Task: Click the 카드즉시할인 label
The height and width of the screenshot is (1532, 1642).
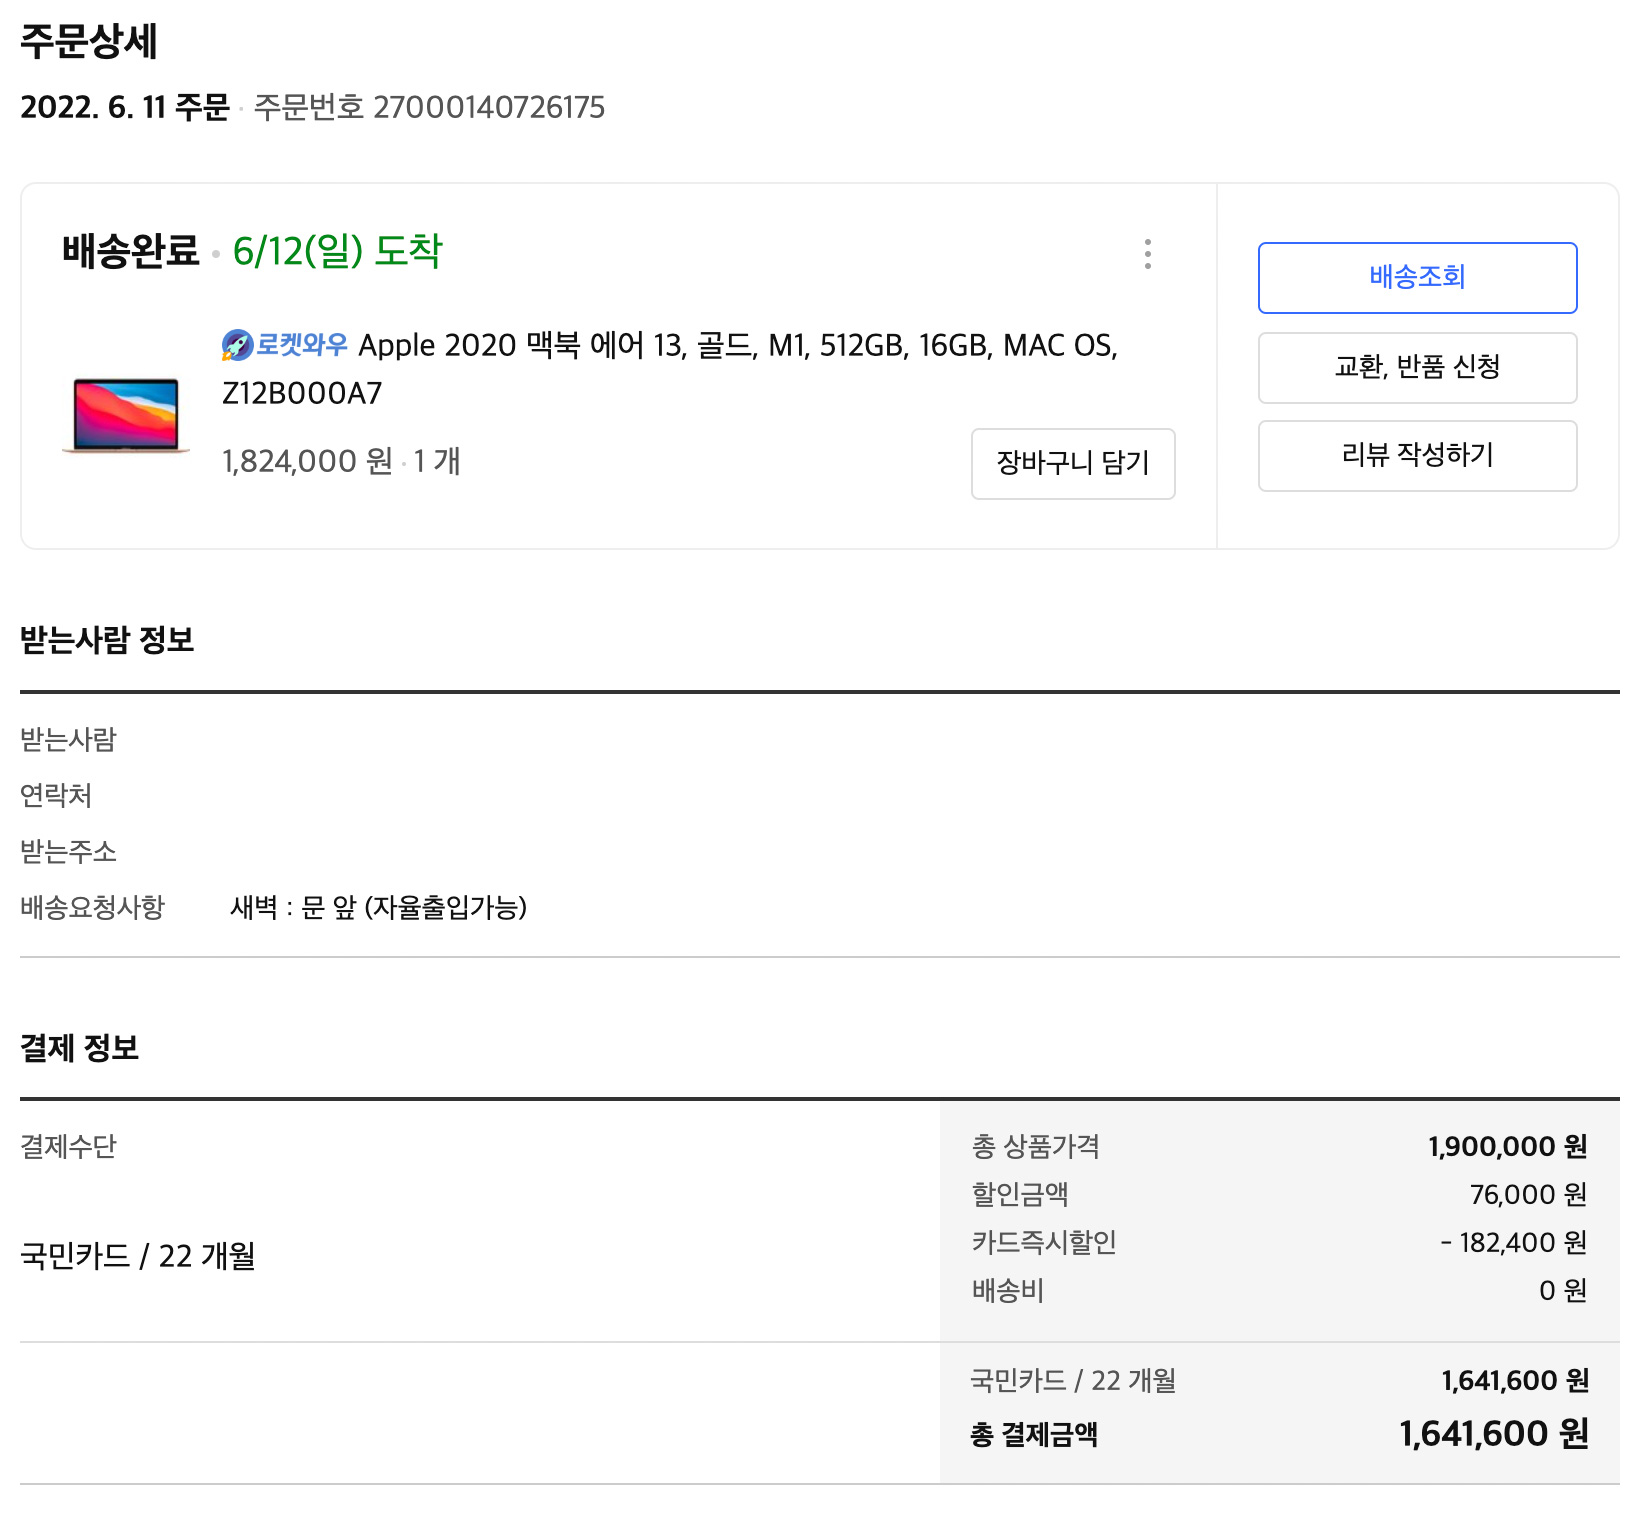Action: [1044, 1242]
